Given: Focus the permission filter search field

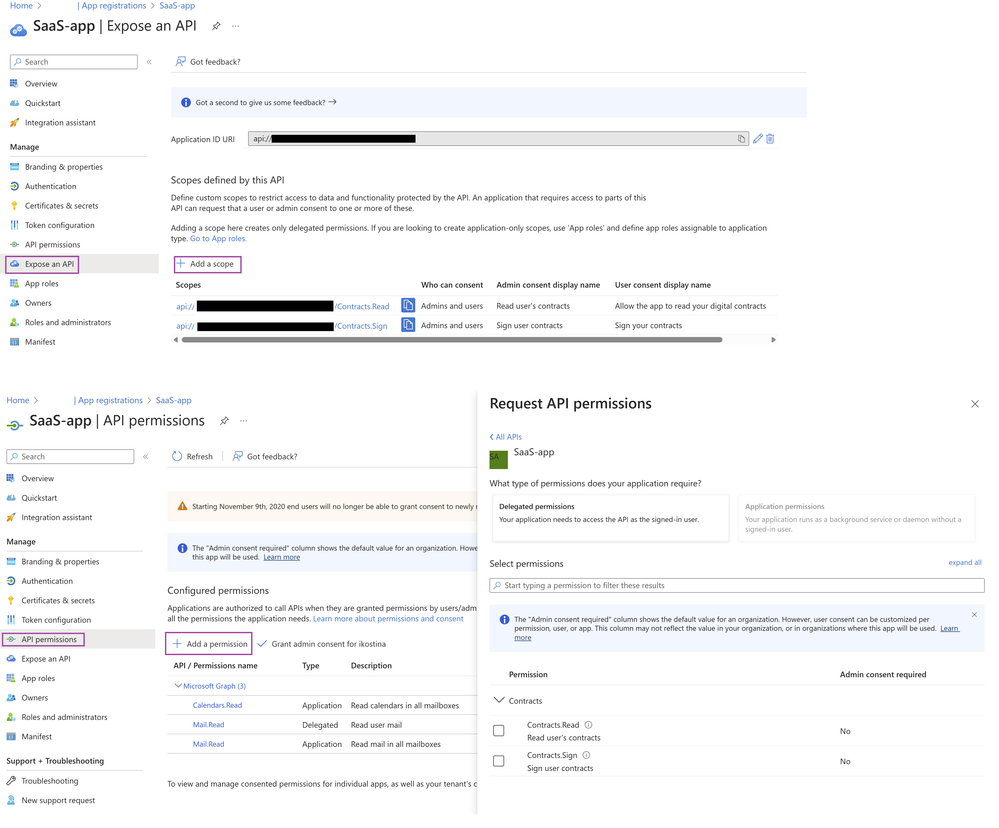Looking at the screenshot, I should tap(737, 585).
